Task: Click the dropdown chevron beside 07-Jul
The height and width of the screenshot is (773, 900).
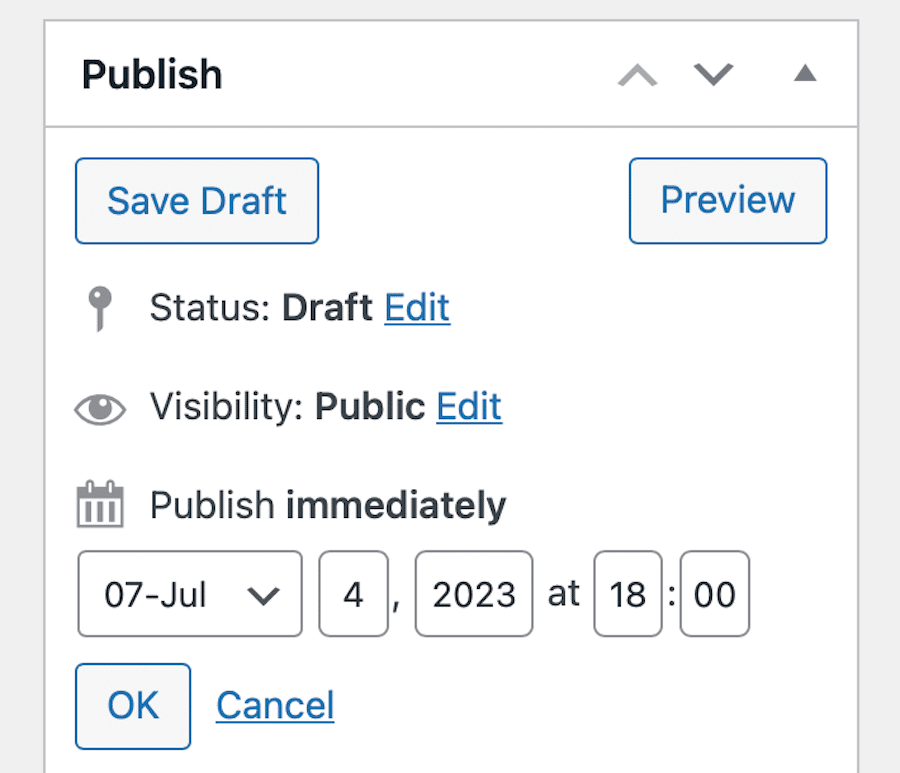Action: [x=265, y=594]
